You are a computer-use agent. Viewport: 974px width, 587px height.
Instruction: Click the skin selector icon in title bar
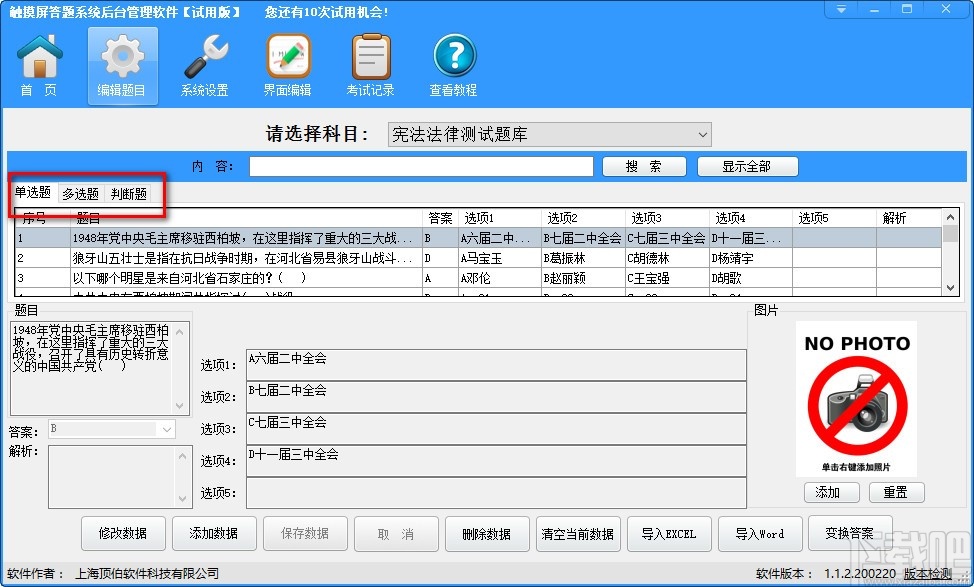[841, 10]
